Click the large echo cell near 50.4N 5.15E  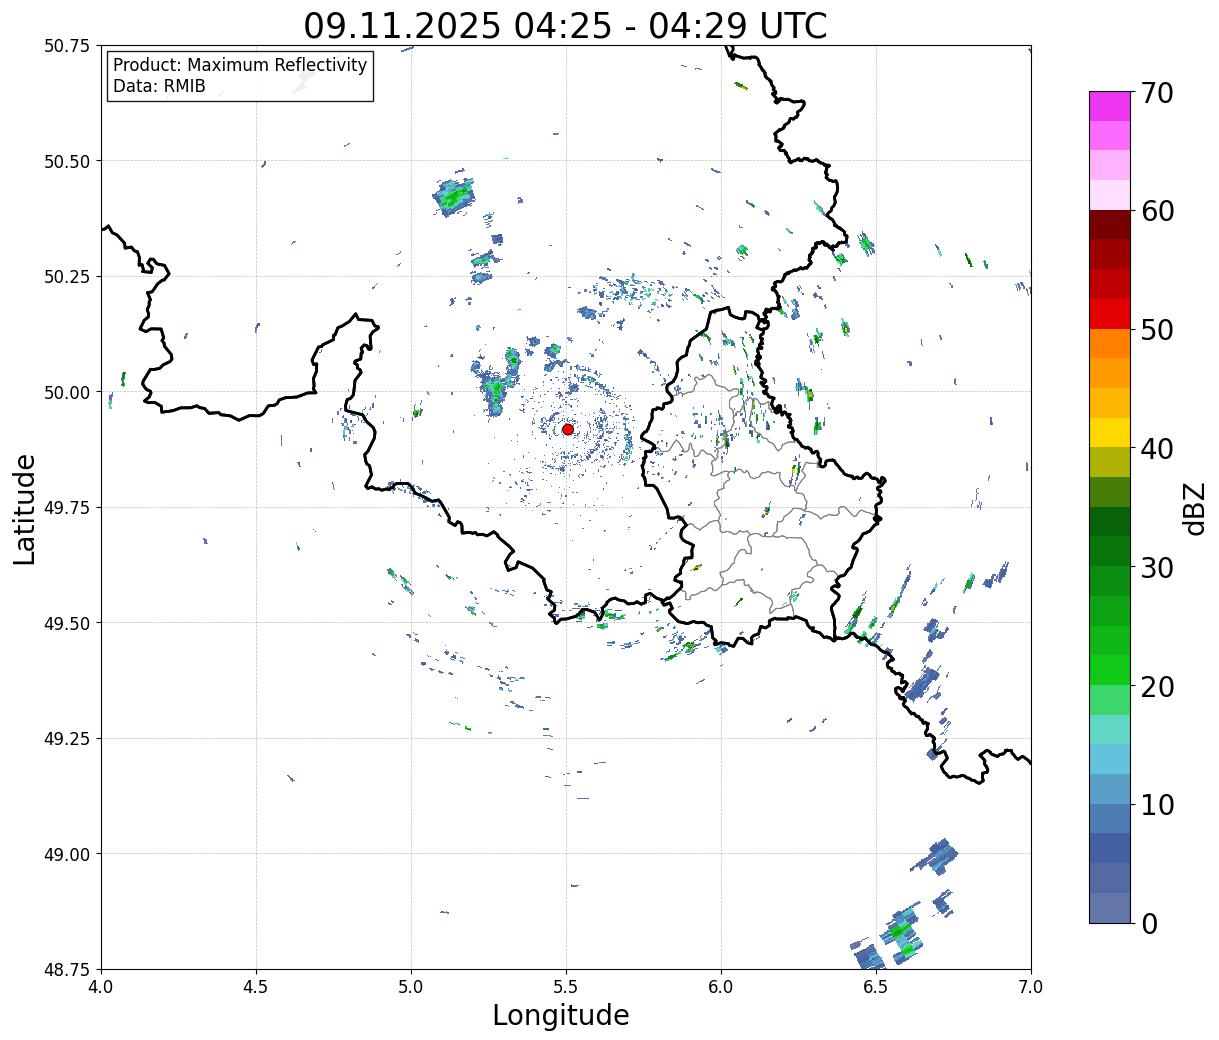pyautogui.click(x=454, y=196)
